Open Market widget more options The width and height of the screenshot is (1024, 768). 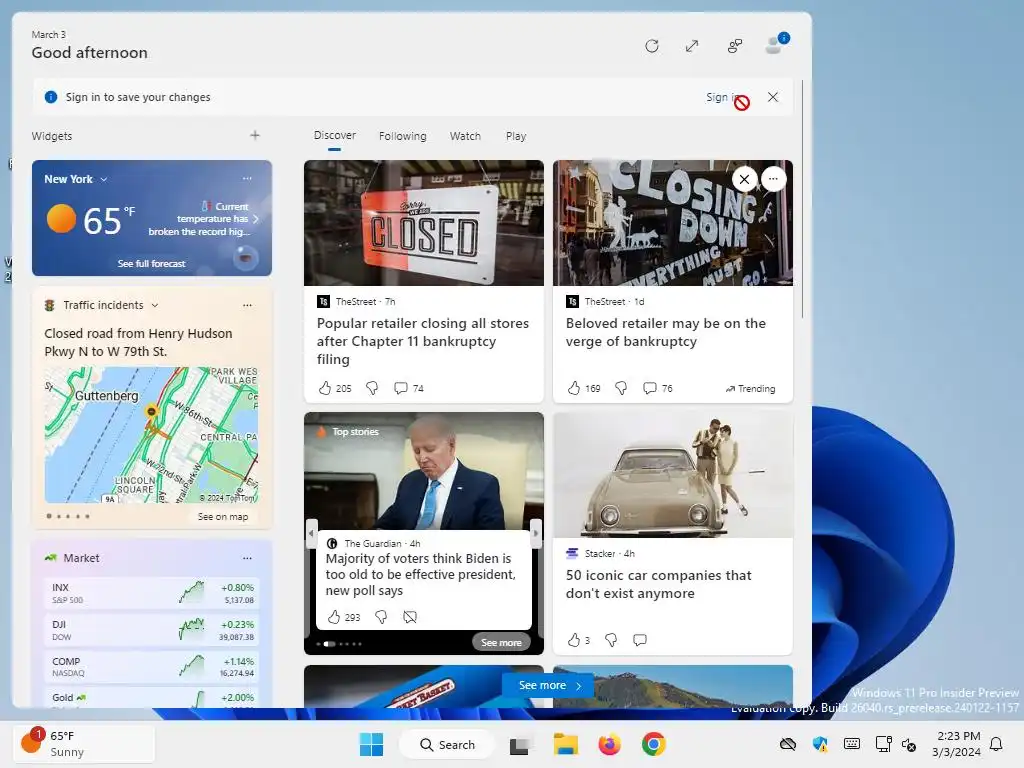247,558
